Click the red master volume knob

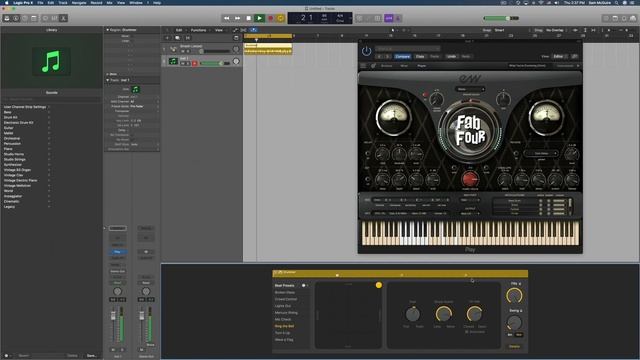470,179
